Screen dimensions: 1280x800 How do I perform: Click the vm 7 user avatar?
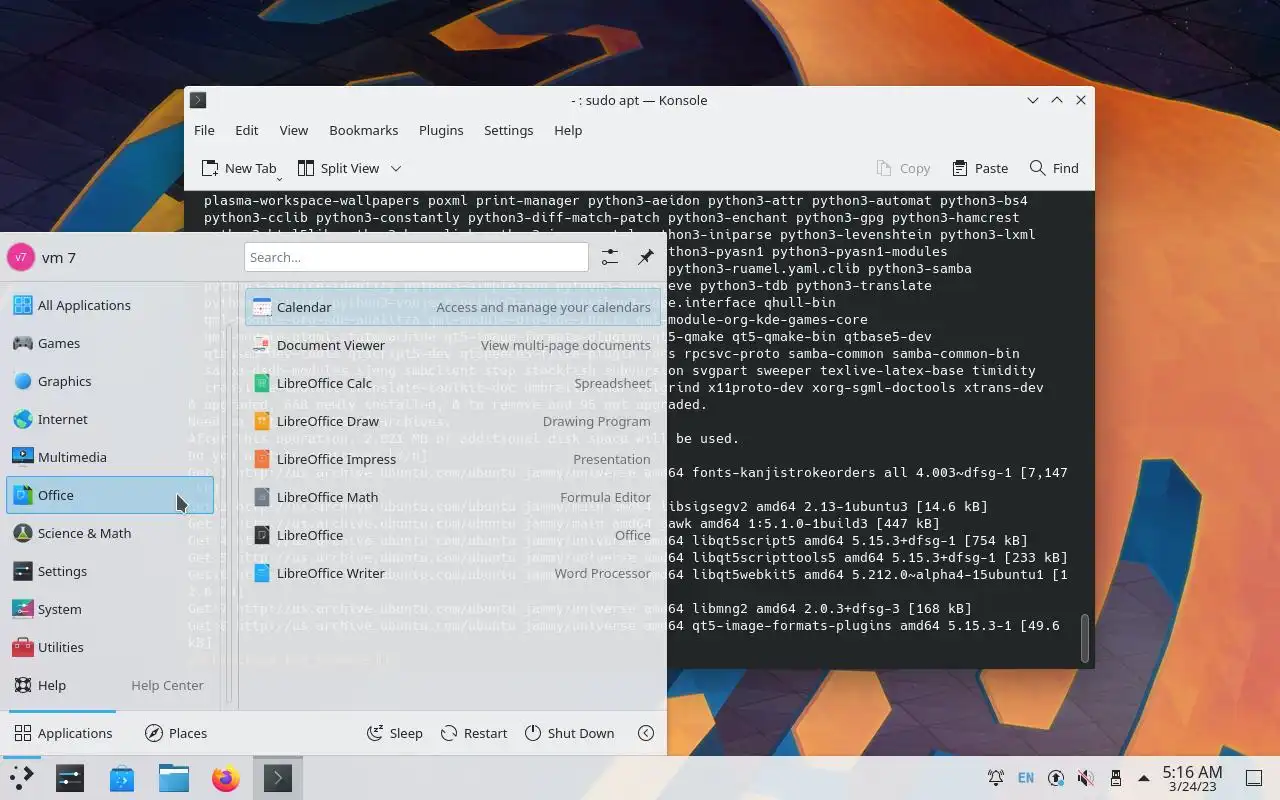click(x=21, y=257)
